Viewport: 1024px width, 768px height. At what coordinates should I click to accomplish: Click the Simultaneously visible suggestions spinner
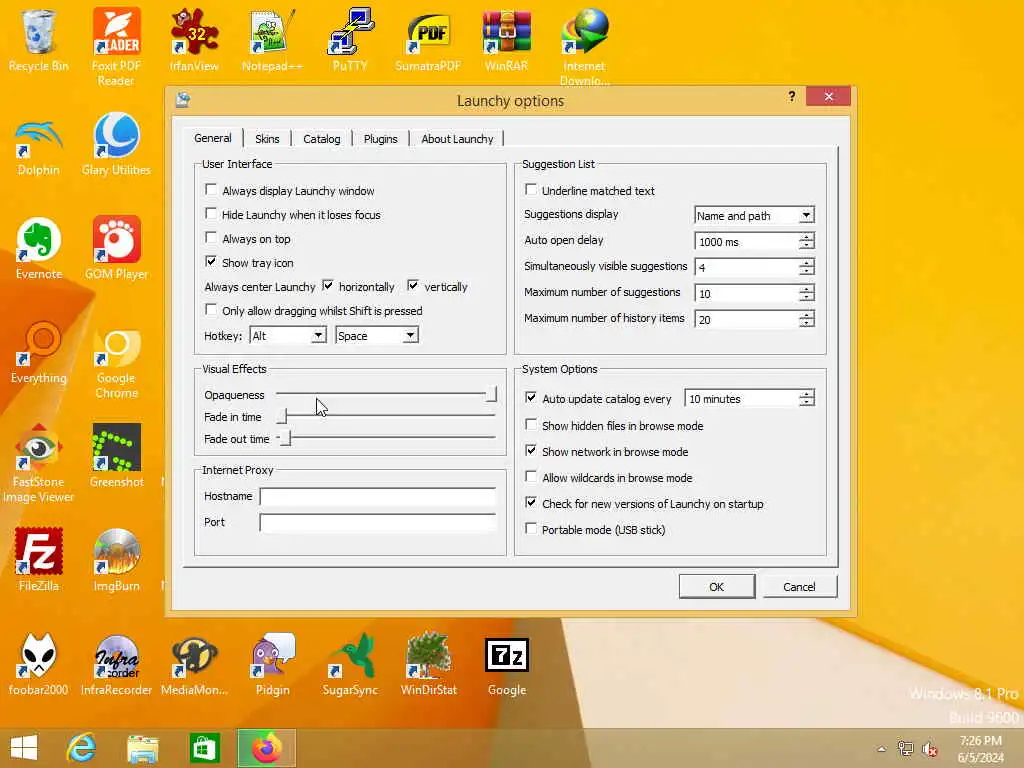pos(807,267)
